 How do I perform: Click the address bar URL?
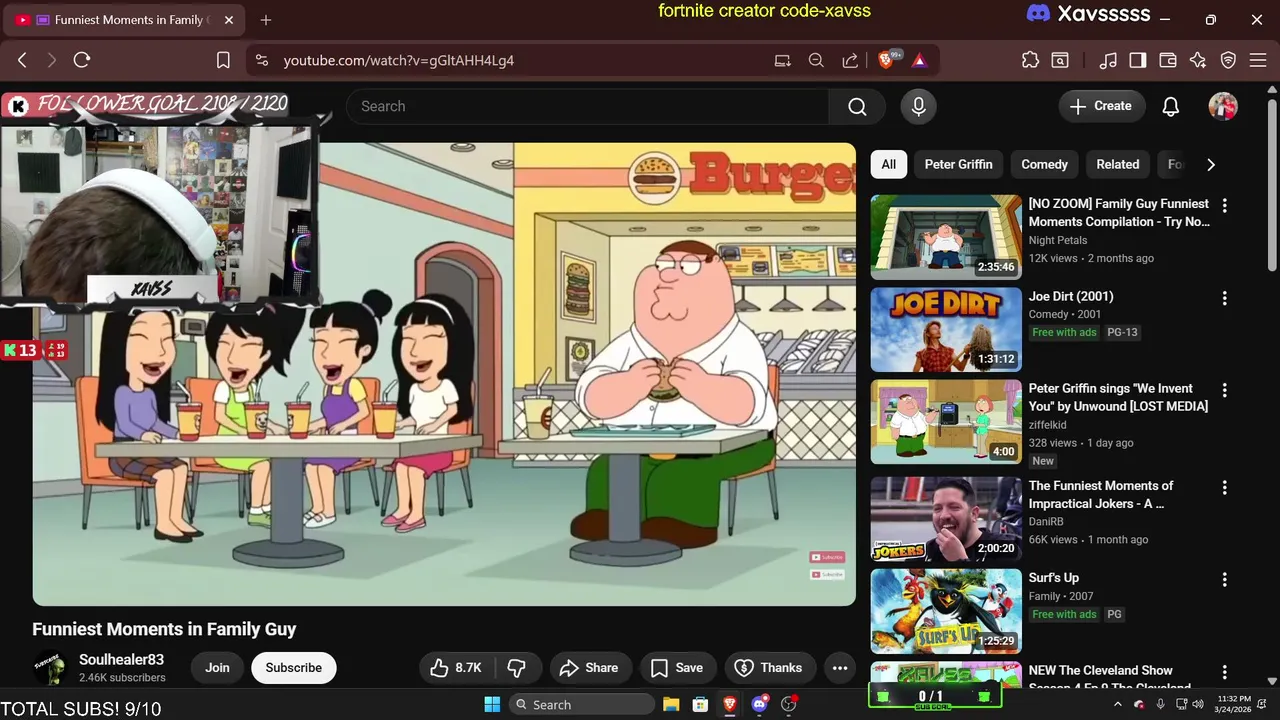(x=398, y=60)
